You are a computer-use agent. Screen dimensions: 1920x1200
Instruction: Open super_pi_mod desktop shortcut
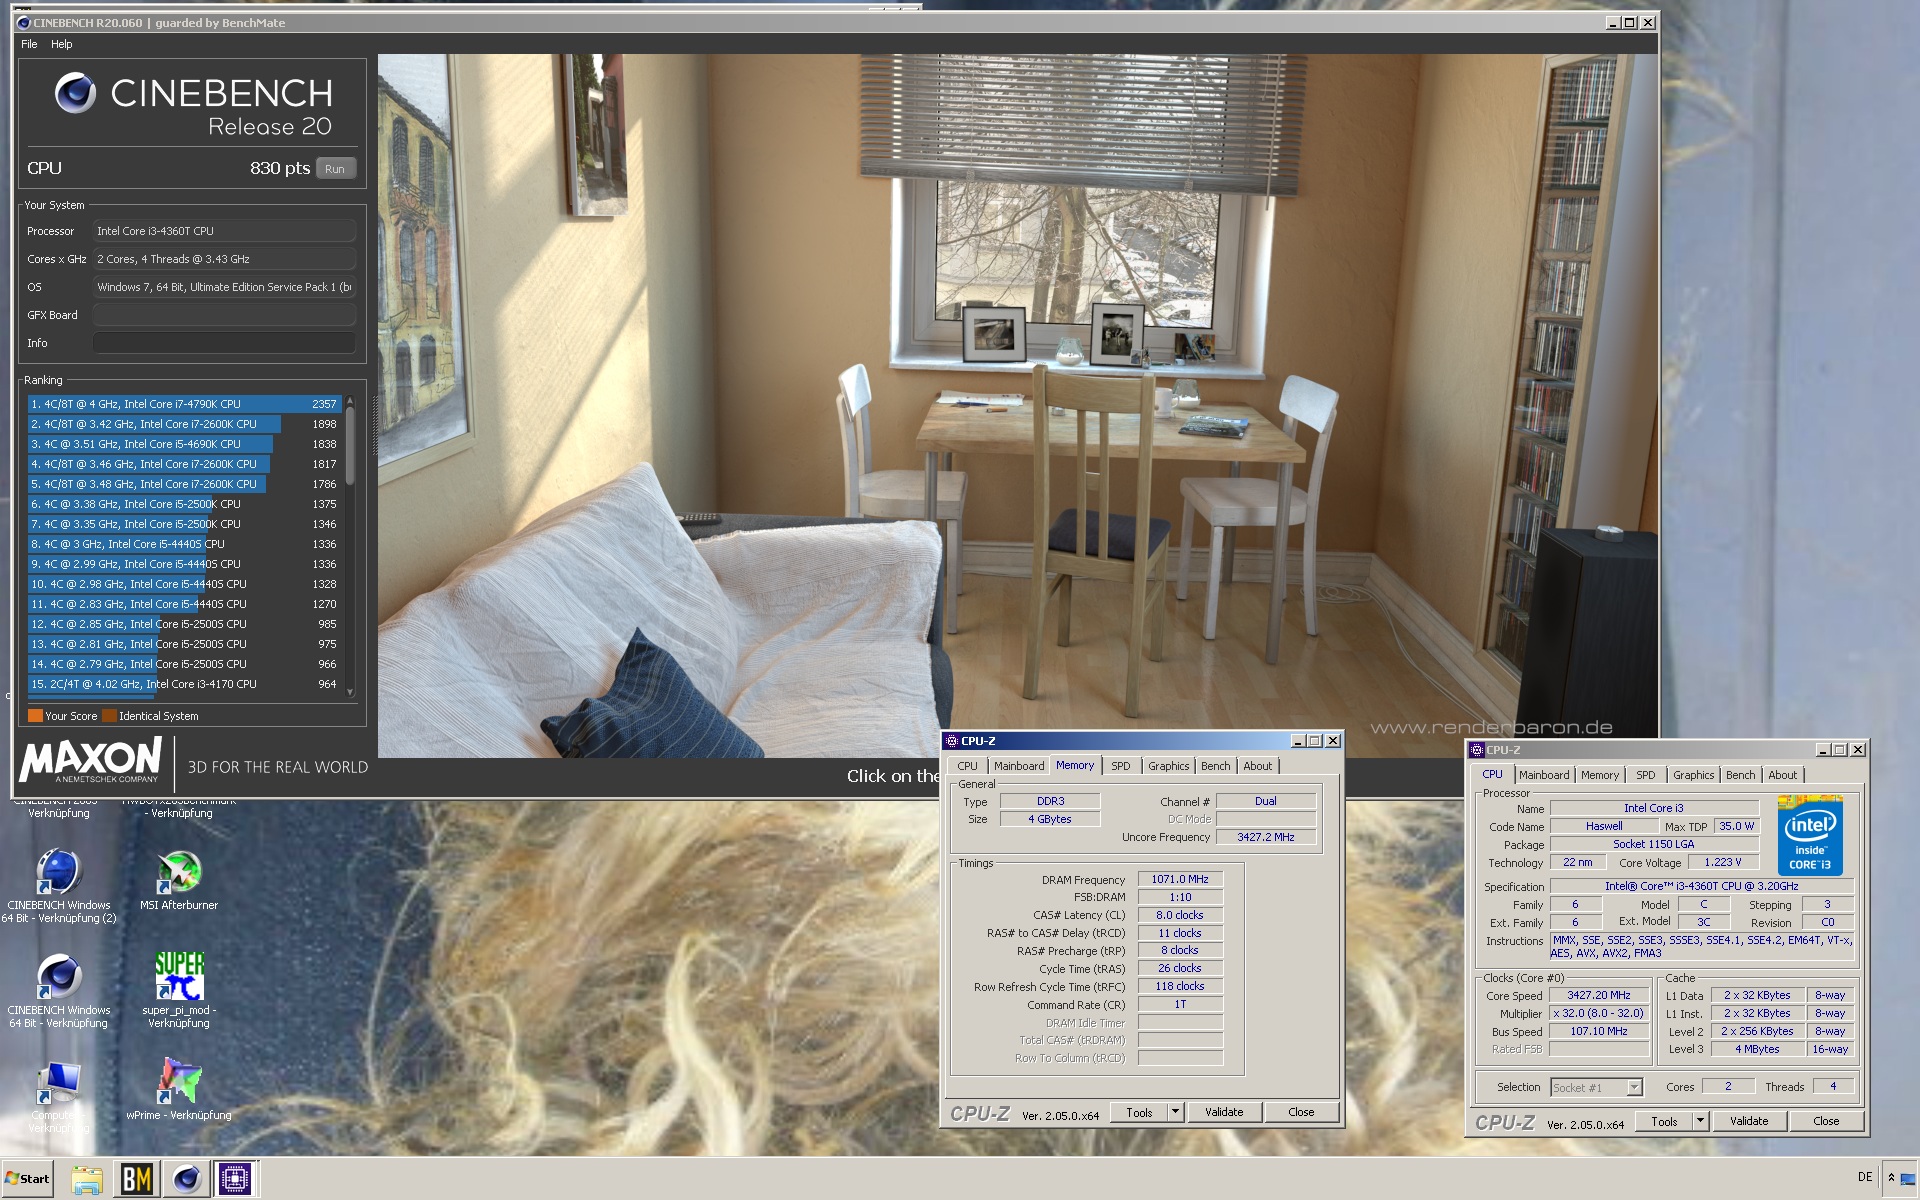tap(179, 988)
